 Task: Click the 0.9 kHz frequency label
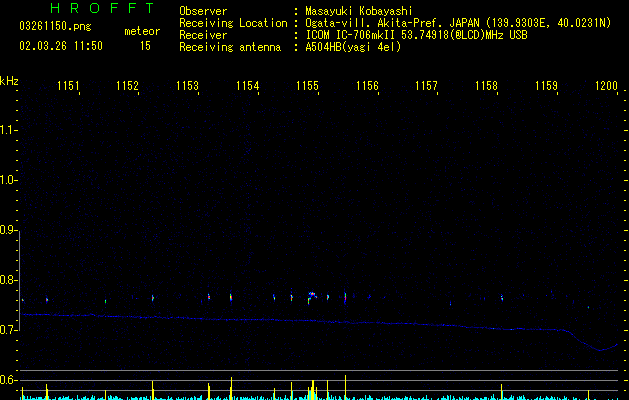(x=8, y=230)
